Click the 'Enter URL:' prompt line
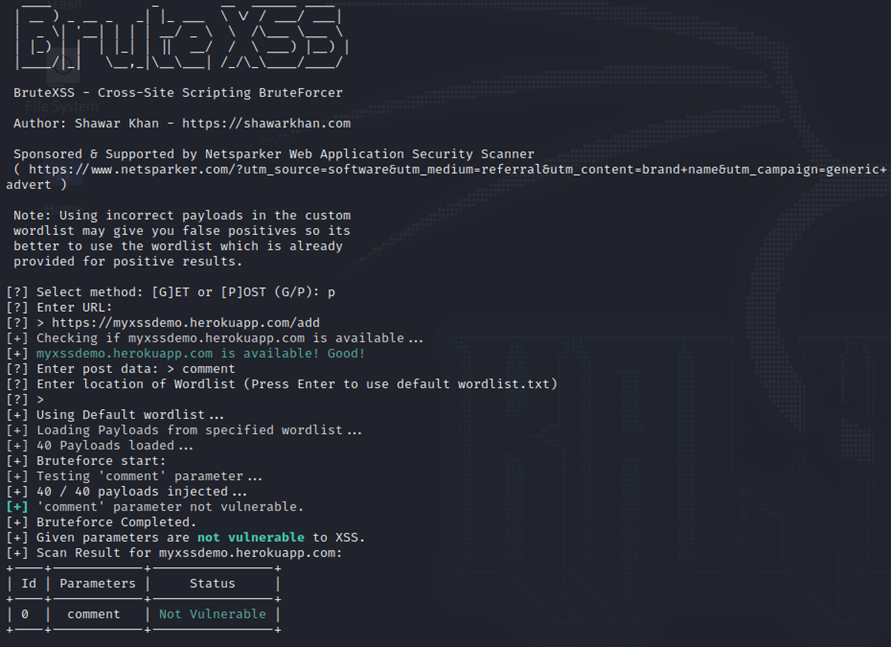The image size is (891, 647). point(59,307)
